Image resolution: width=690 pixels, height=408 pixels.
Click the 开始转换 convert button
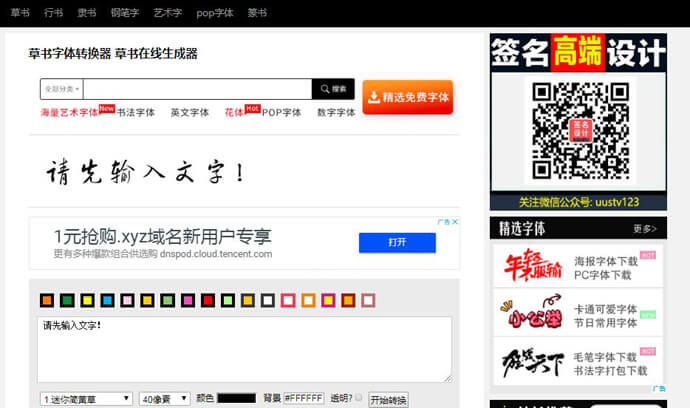388,399
